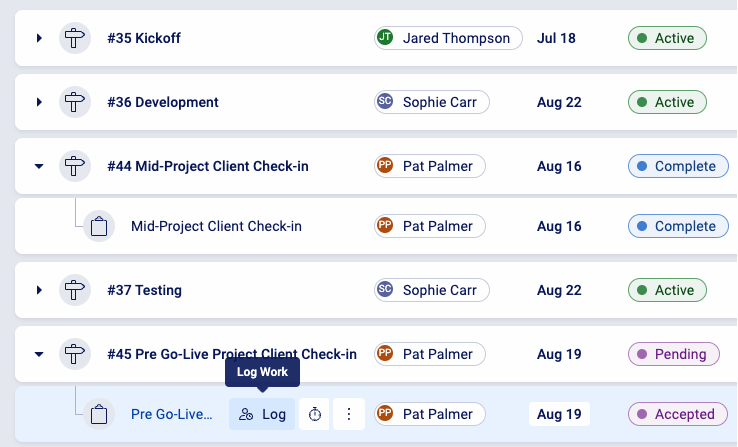Expand the #36 Development milestone
738x447 pixels.
(39, 102)
